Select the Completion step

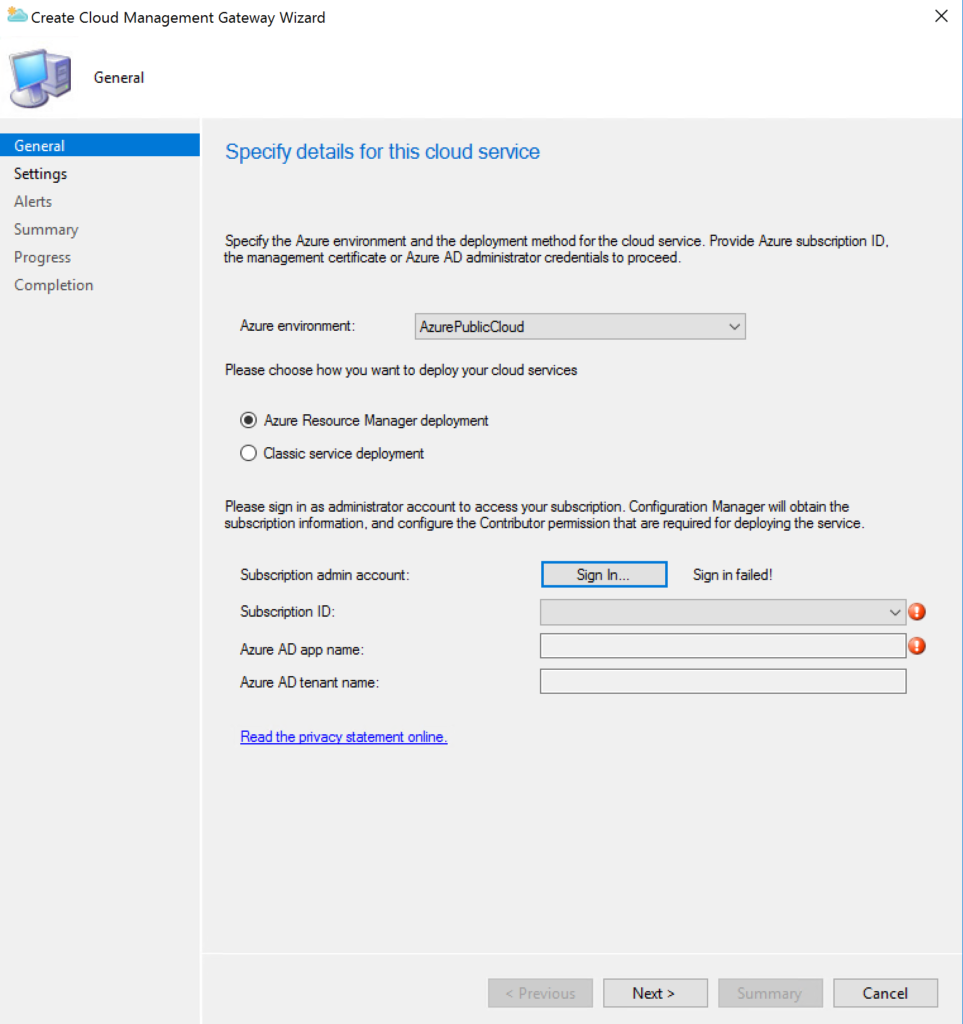(x=53, y=284)
